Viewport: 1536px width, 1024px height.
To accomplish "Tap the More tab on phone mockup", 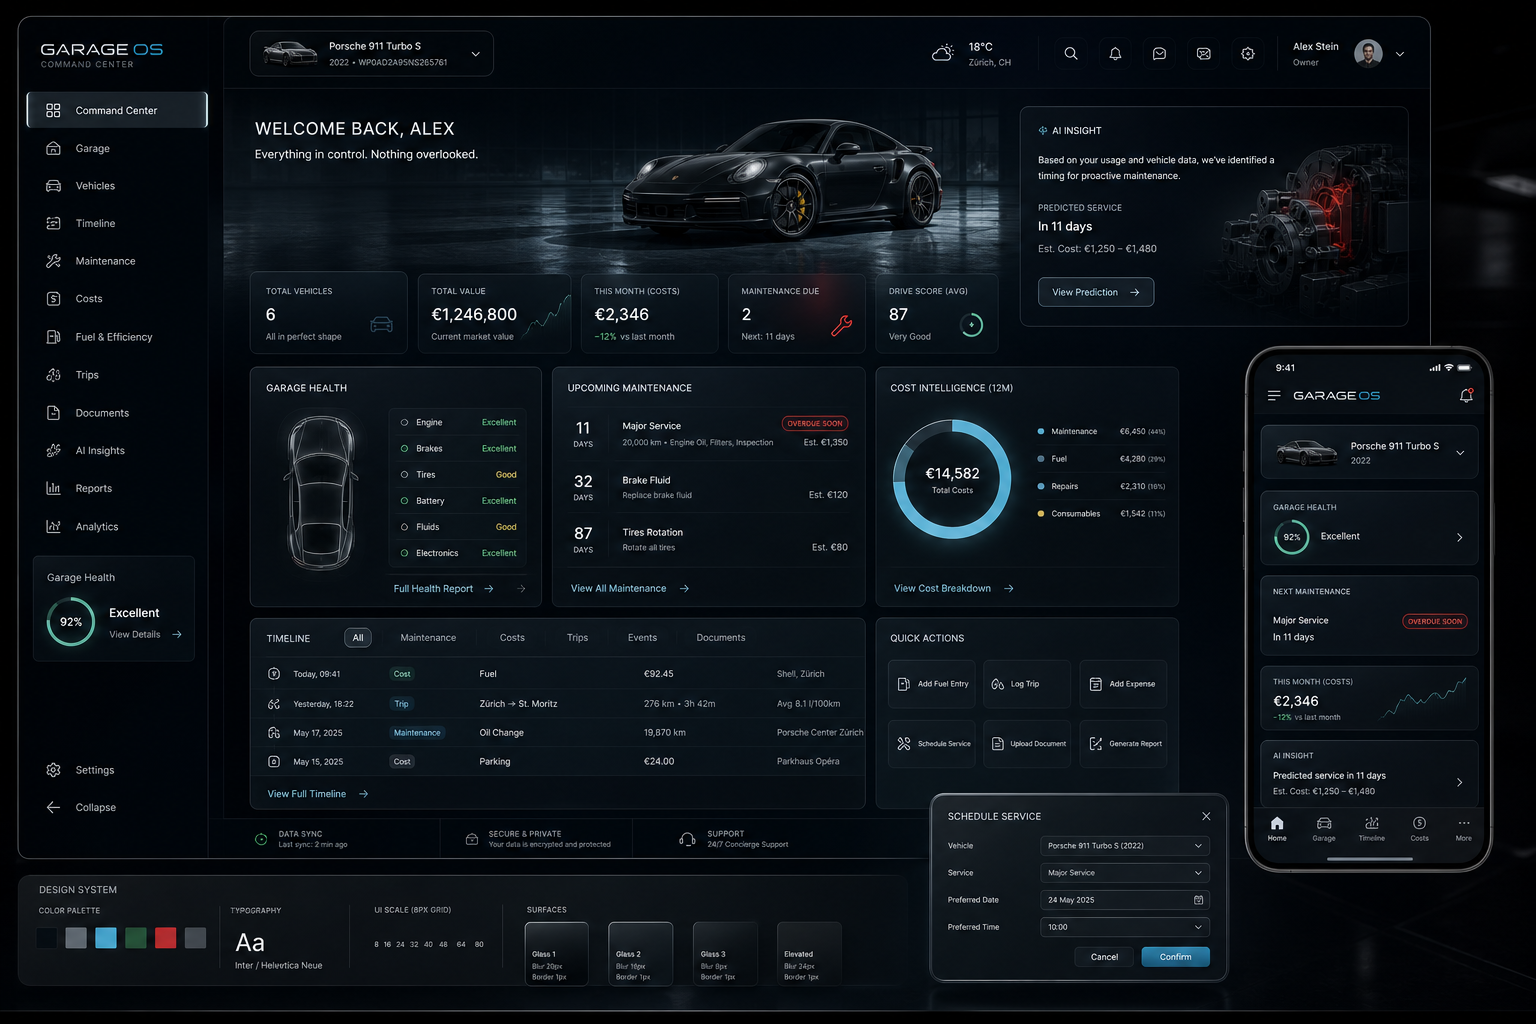I will click(1464, 829).
